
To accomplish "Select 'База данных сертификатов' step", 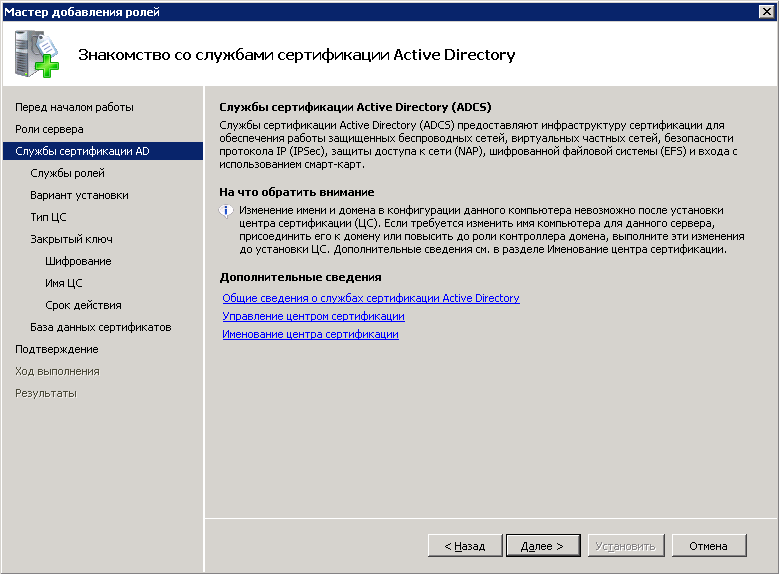I will point(100,327).
